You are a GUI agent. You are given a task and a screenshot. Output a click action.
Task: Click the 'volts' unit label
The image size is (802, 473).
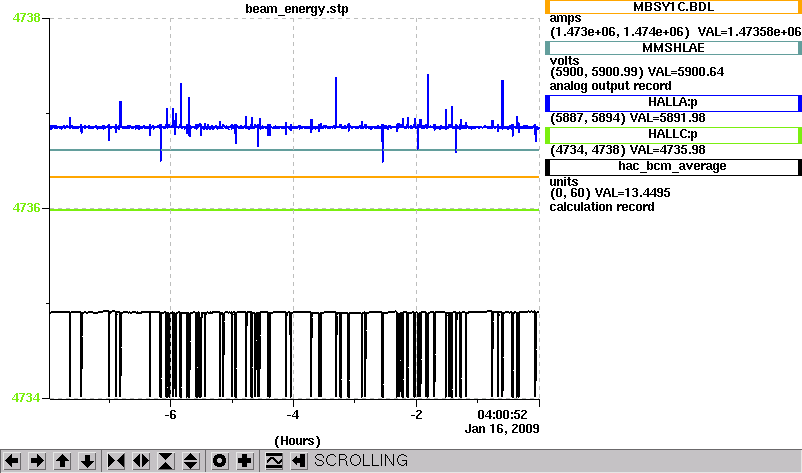click(564, 61)
